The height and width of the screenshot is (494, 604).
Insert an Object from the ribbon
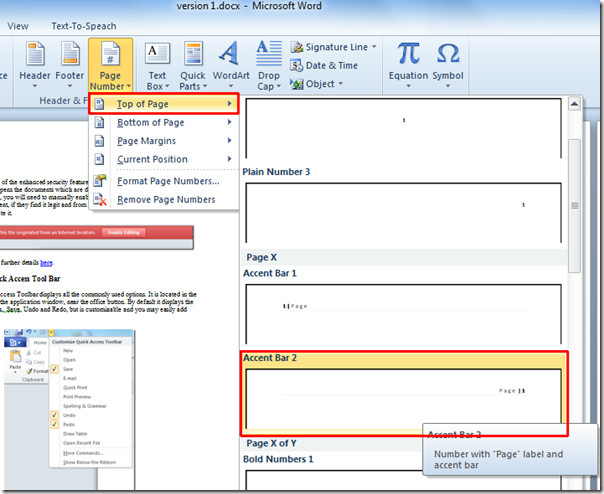click(x=317, y=84)
